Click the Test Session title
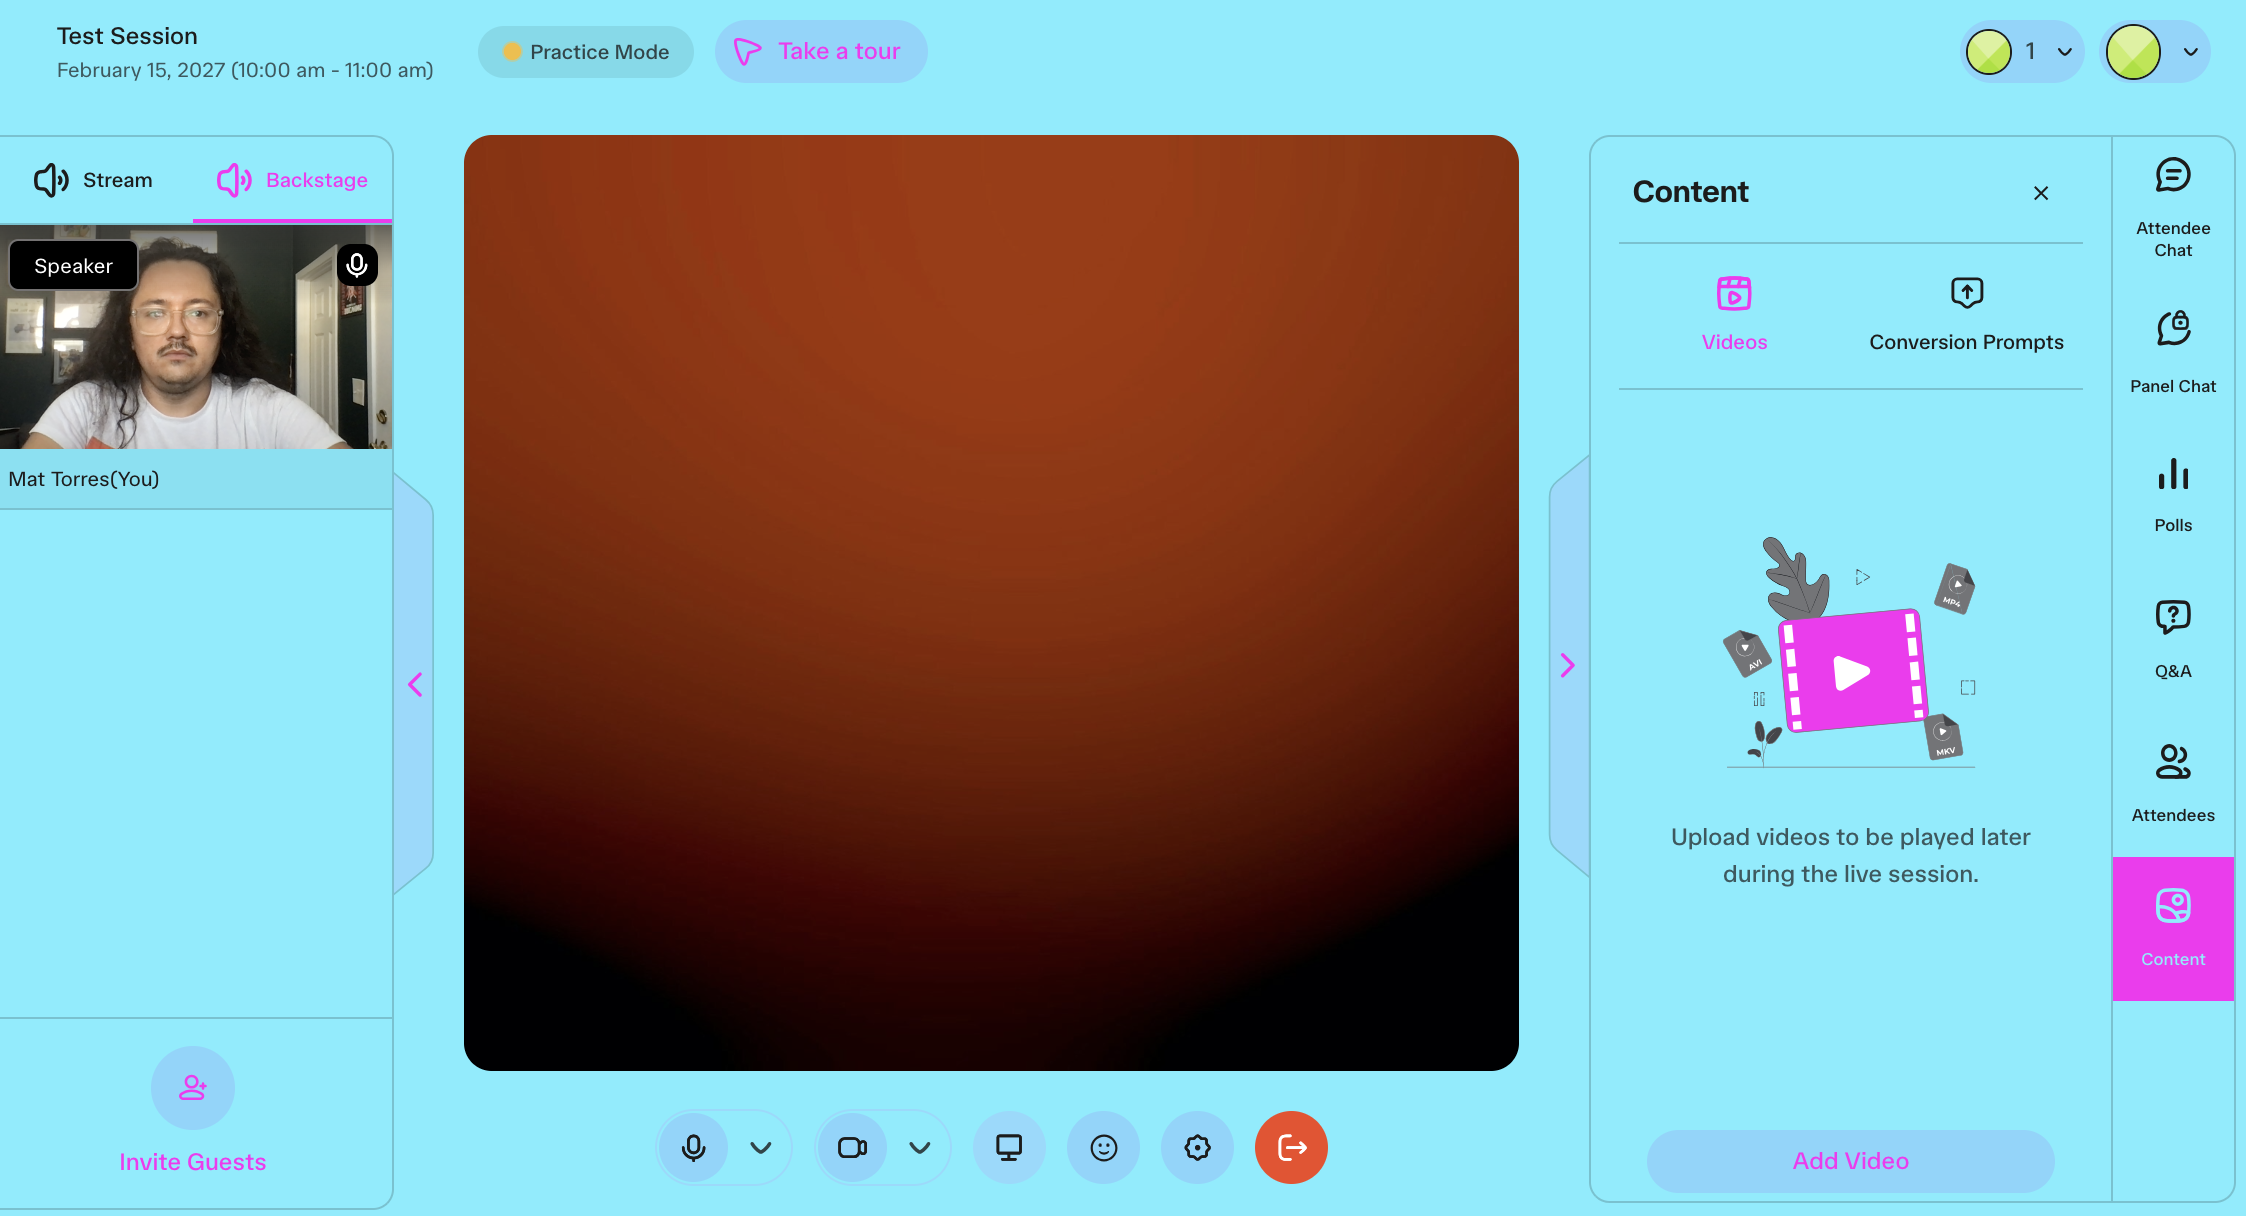The image size is (2246, 1216). coord(127,36)
